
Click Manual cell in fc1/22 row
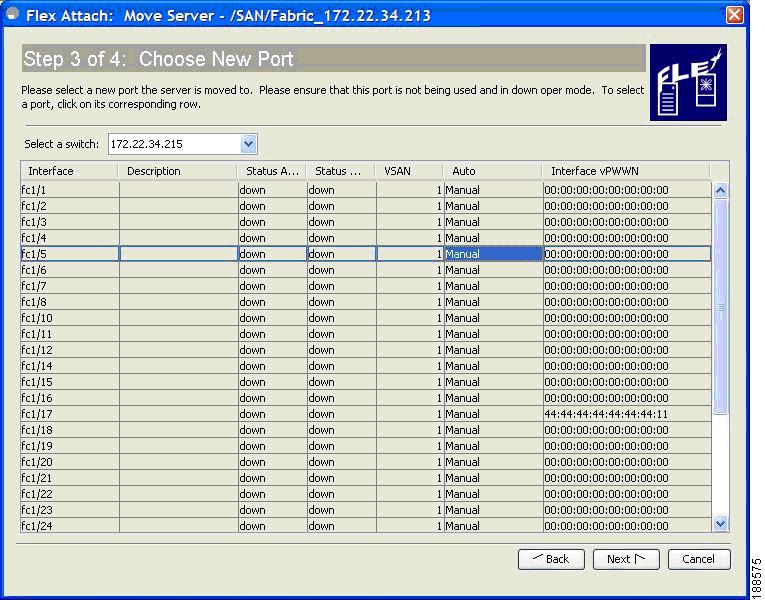pos(493,494)
